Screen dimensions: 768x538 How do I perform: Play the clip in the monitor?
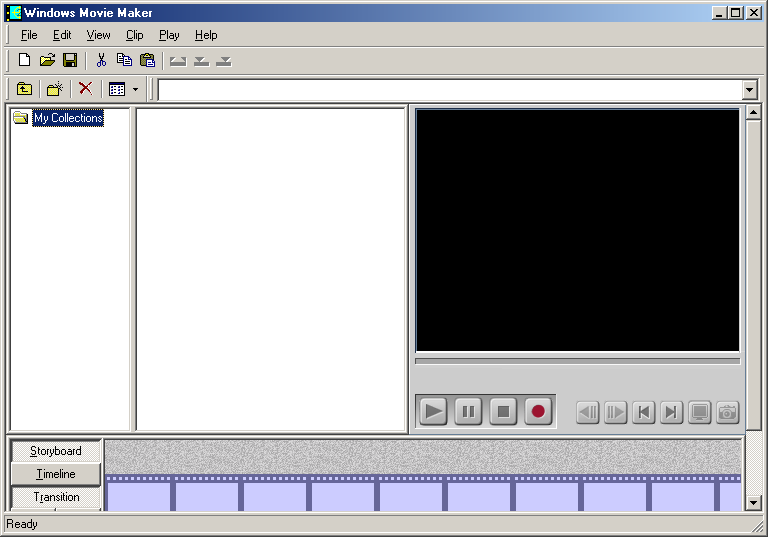[x=433, y=412]
